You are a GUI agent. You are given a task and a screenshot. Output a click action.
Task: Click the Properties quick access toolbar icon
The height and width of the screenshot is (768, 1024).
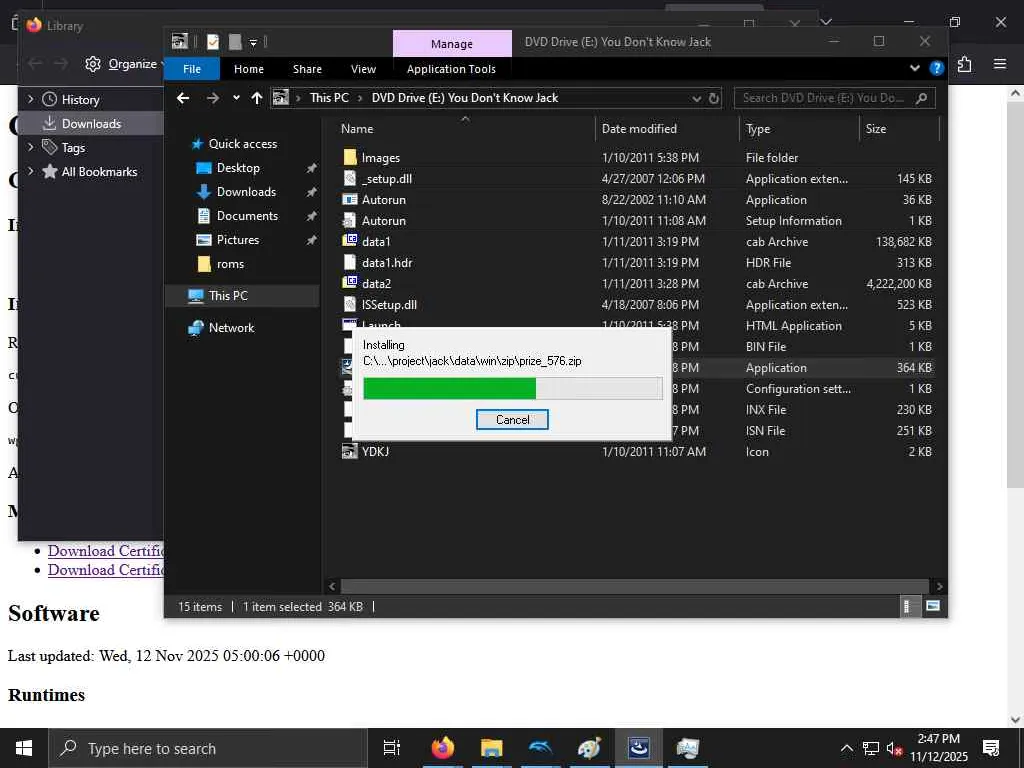click(213, 42)
